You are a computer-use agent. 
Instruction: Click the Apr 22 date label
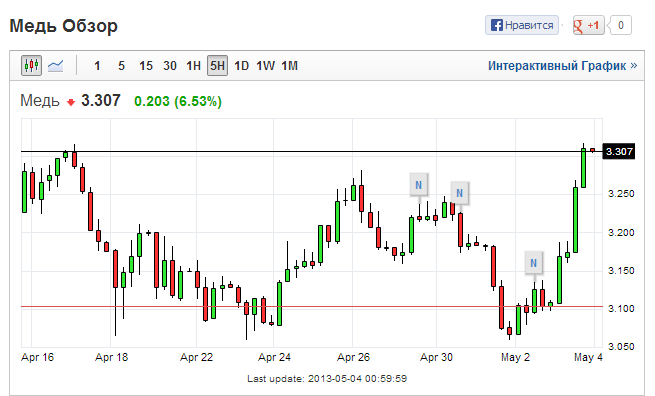point(196,358)
